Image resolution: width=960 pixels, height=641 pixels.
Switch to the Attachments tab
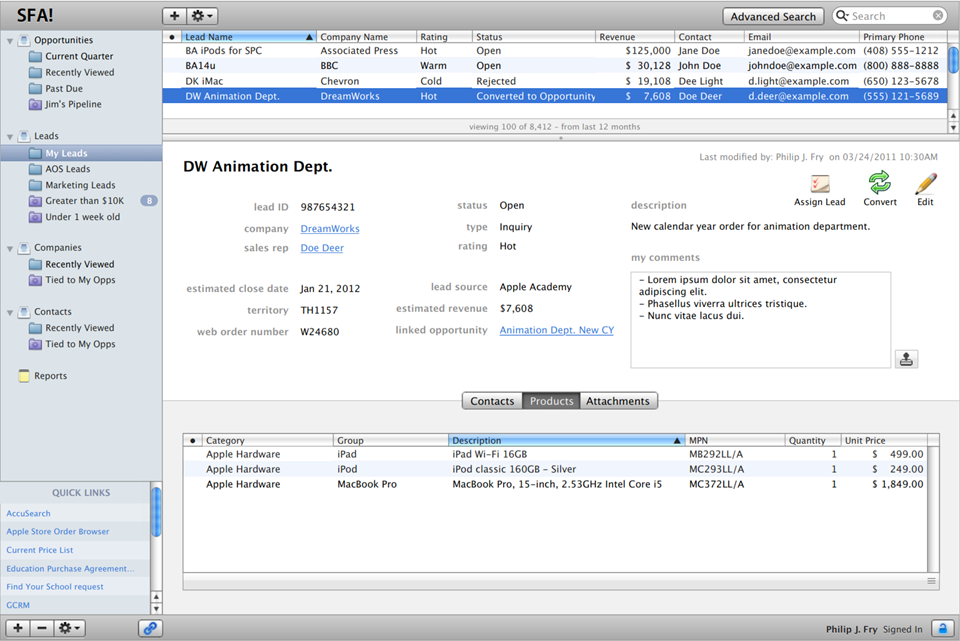pos(618,401)
